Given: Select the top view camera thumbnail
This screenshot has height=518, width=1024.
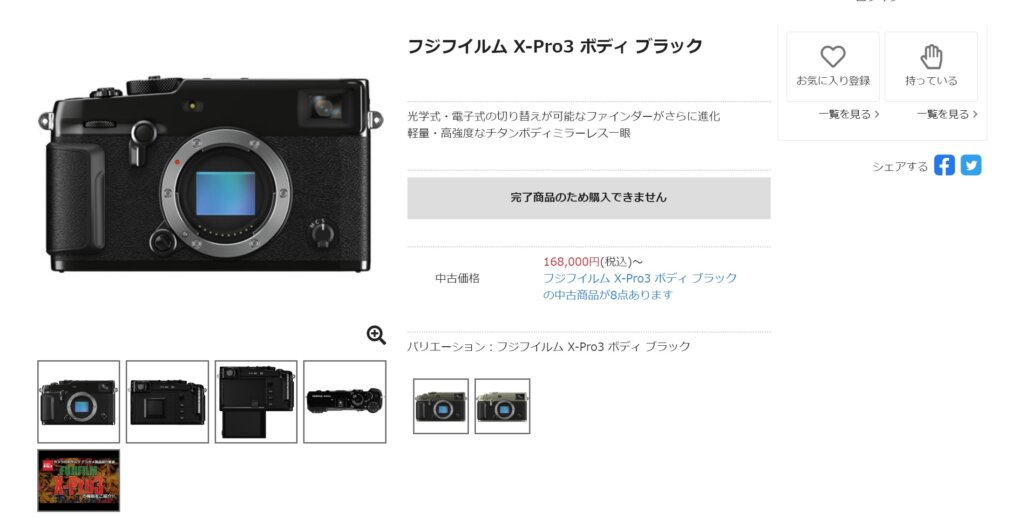Looking at the screenshot, I should tap(345, 402).
